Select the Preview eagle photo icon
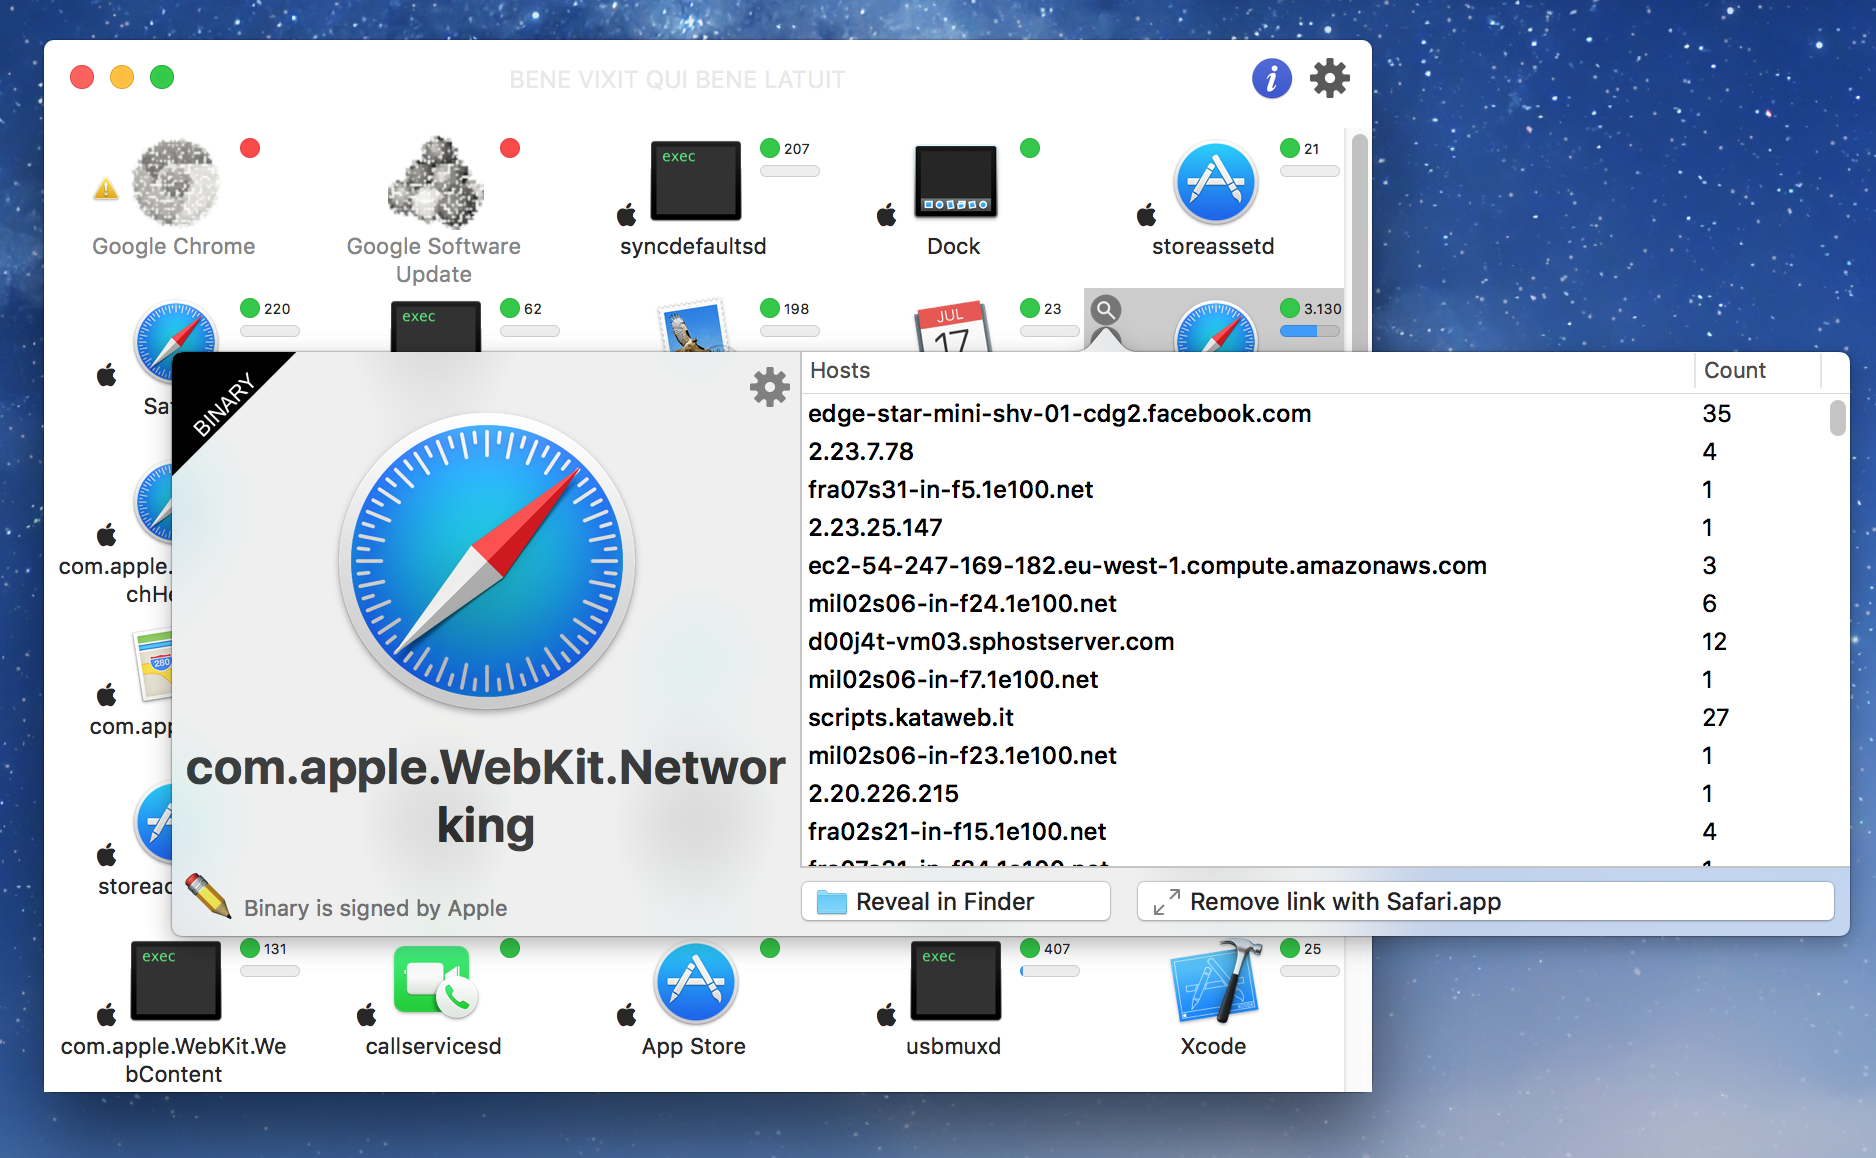Screen dimensions: 1876x1158 694,327
